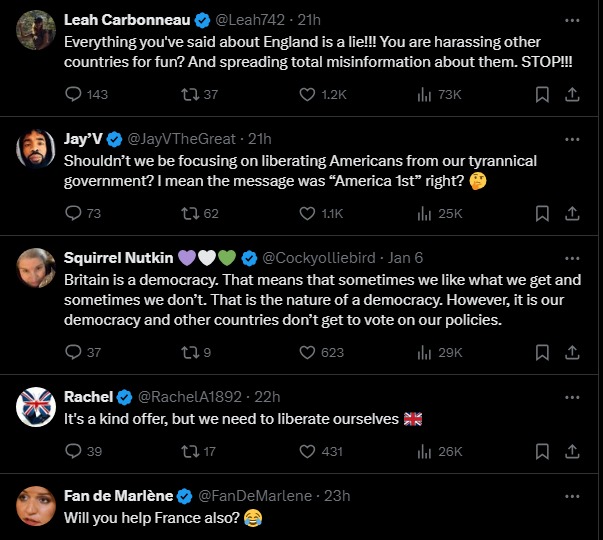603x540 pixels.
Task: Open more options on Fan de Marlène's tweet
Action: click(x=572, y=495)
